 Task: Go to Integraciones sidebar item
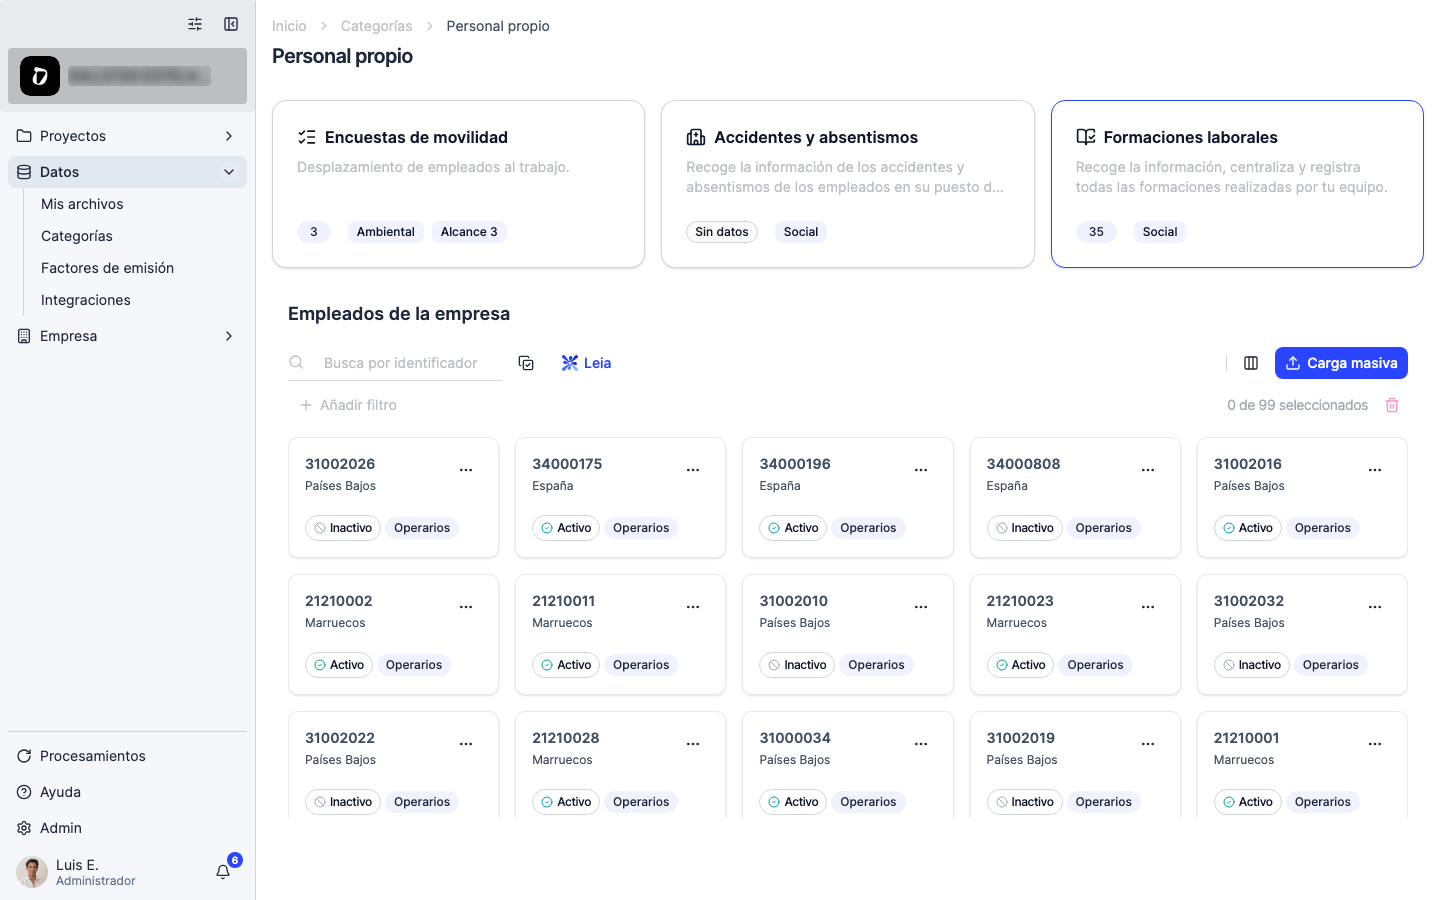click(x=86, y=300)
